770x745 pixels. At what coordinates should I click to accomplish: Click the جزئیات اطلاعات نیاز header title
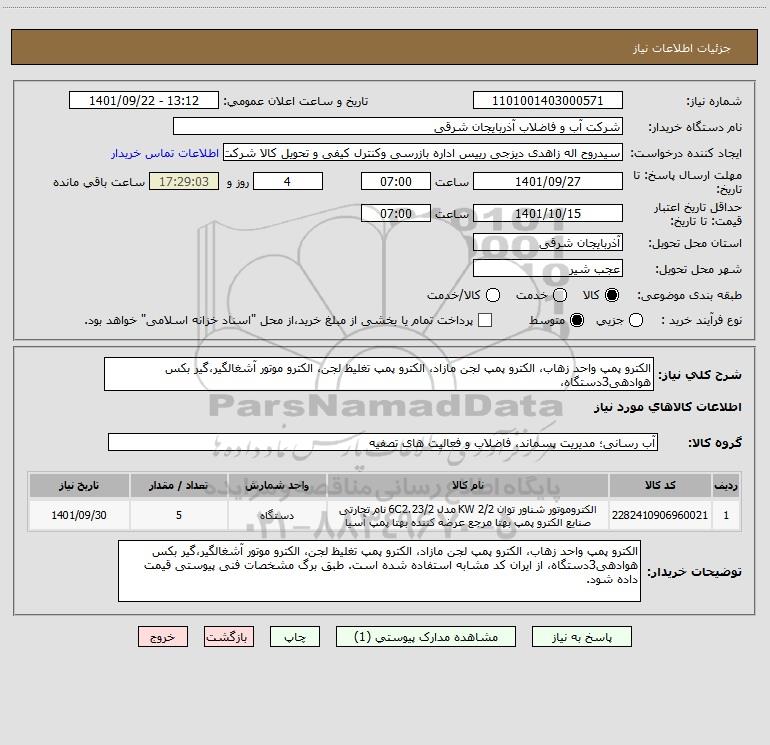pyautogui.click(x=682, y=48)
